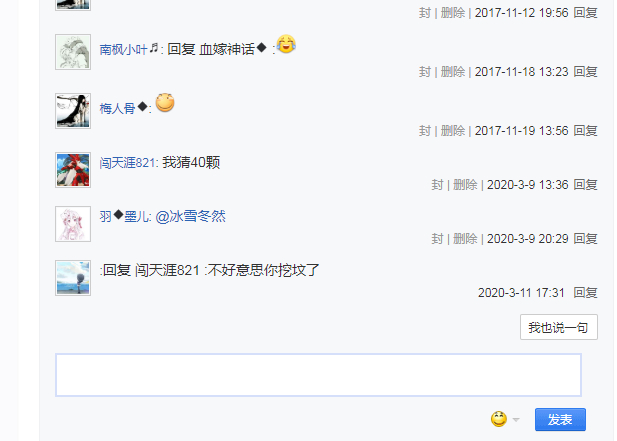The image size is (617, 441).
Task: Open 羽◆墨儿's avatar image
Action: (73, 224)
